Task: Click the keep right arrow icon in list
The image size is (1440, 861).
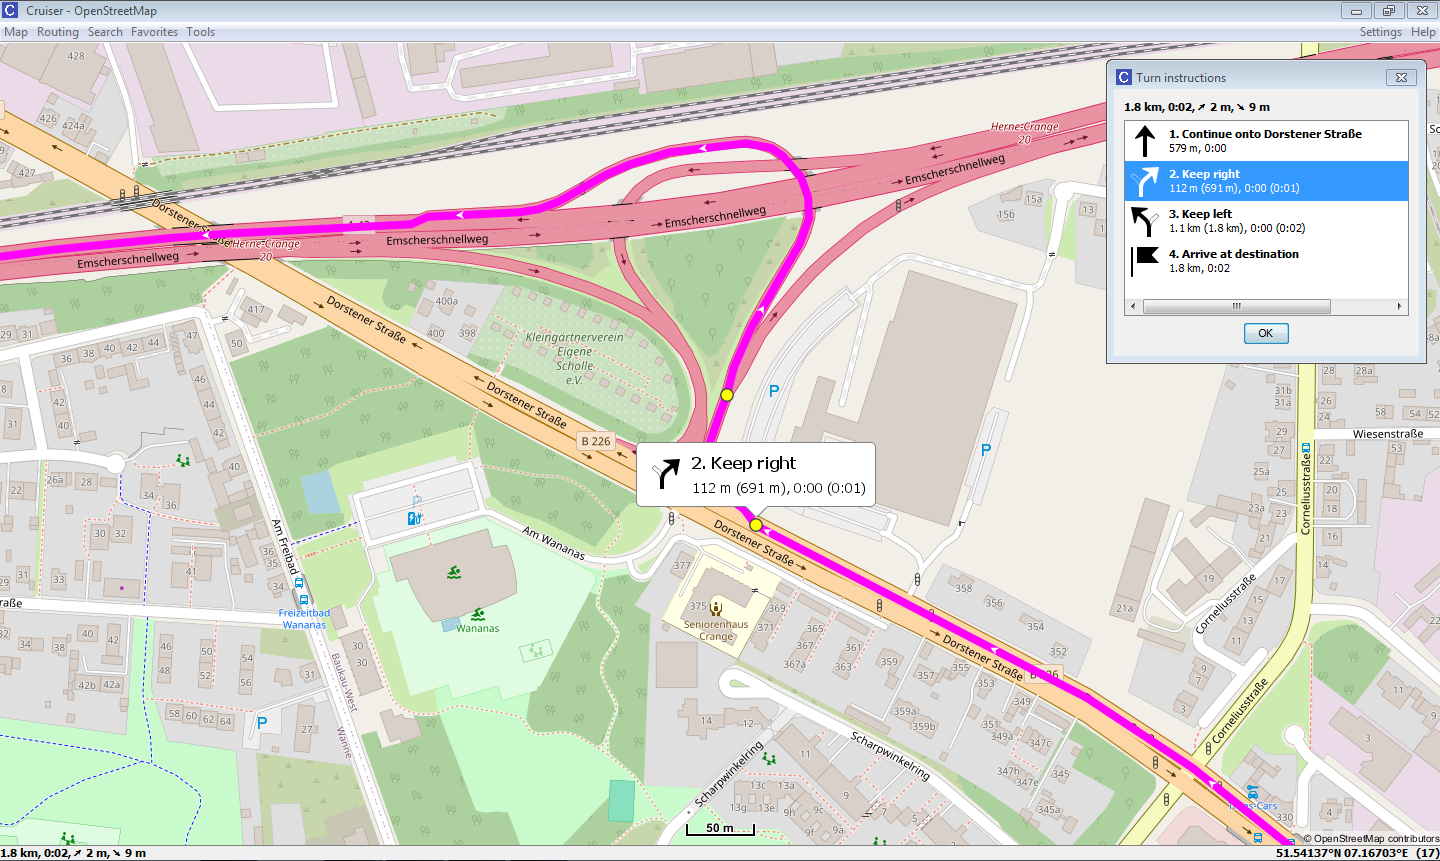Action: point(1145,181)
